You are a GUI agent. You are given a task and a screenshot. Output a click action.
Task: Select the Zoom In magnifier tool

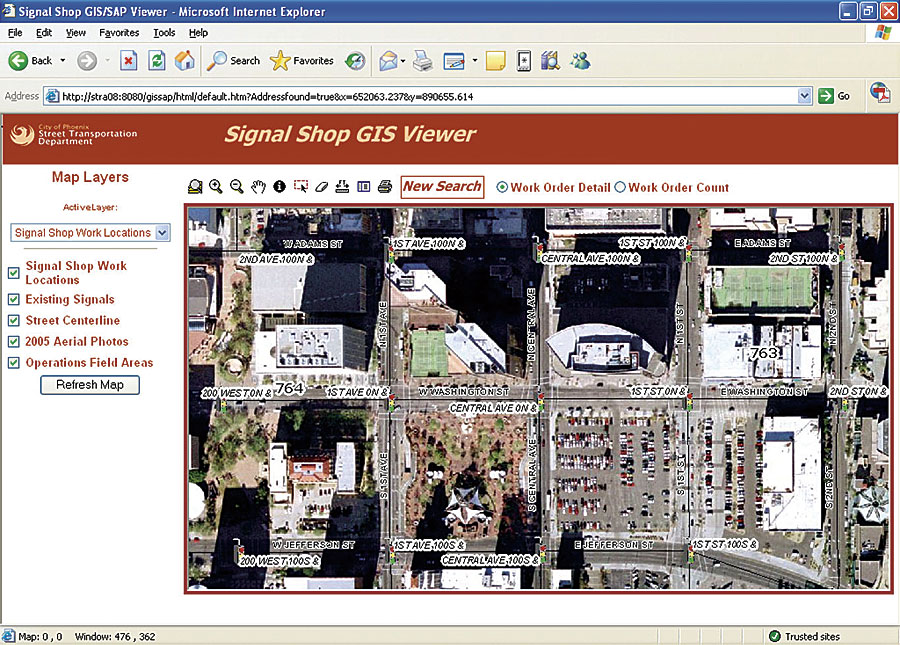pyautogui.click(x=216, y=186)
